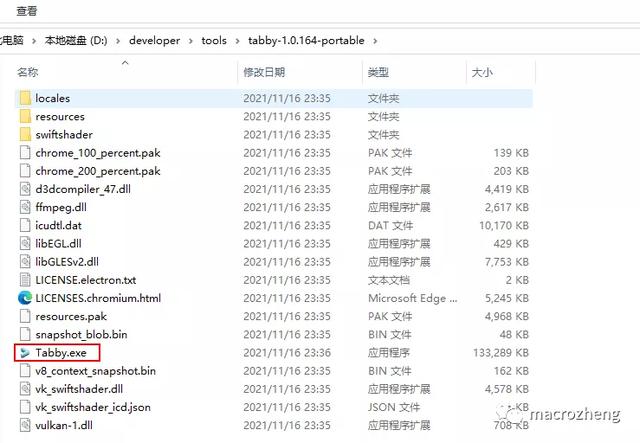Viewport: 640px width, 443px height.
Task: Click the vulkan-1.dll file icon
Action: tap(25, 425)
